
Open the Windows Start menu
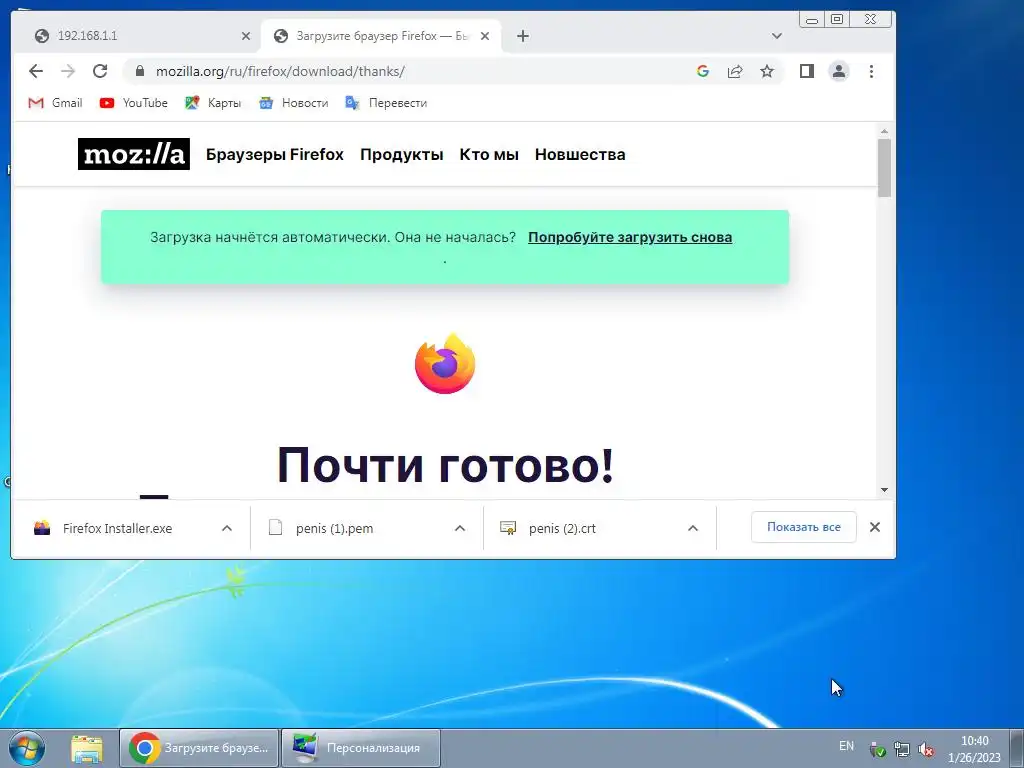[x=26, y=748]
